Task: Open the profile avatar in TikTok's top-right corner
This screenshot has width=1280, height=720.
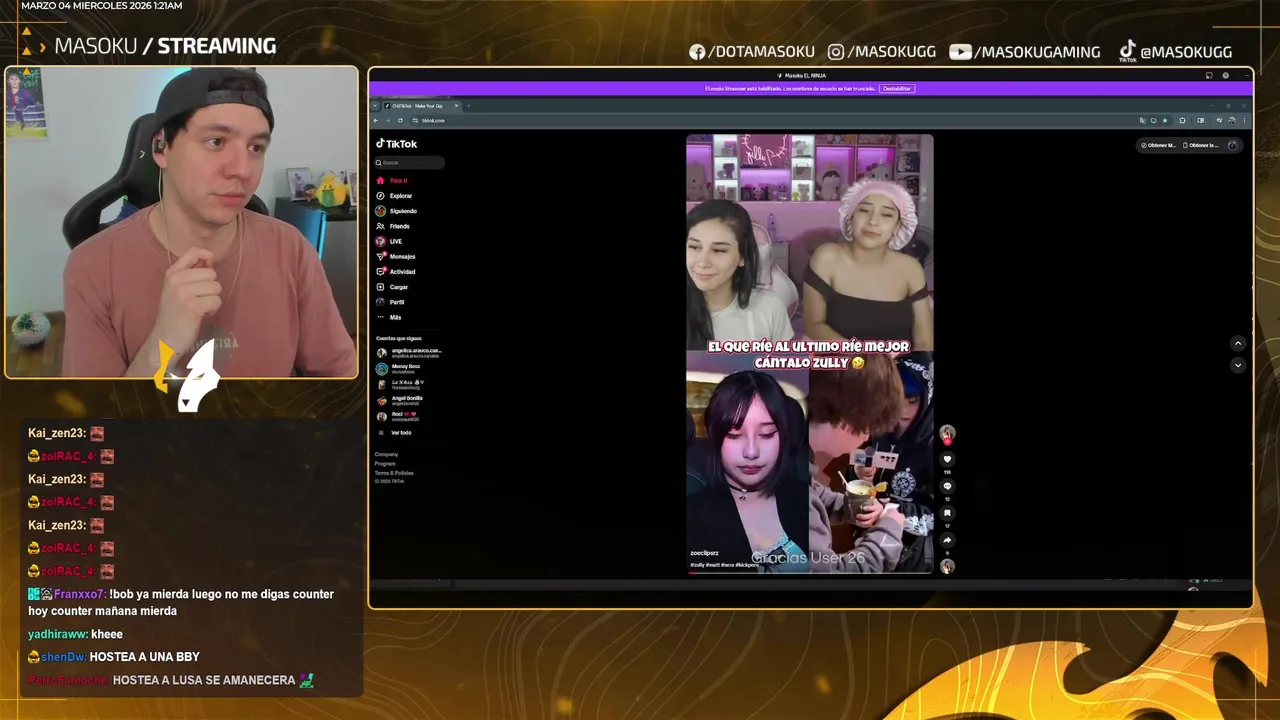Action: [1233, 145]
